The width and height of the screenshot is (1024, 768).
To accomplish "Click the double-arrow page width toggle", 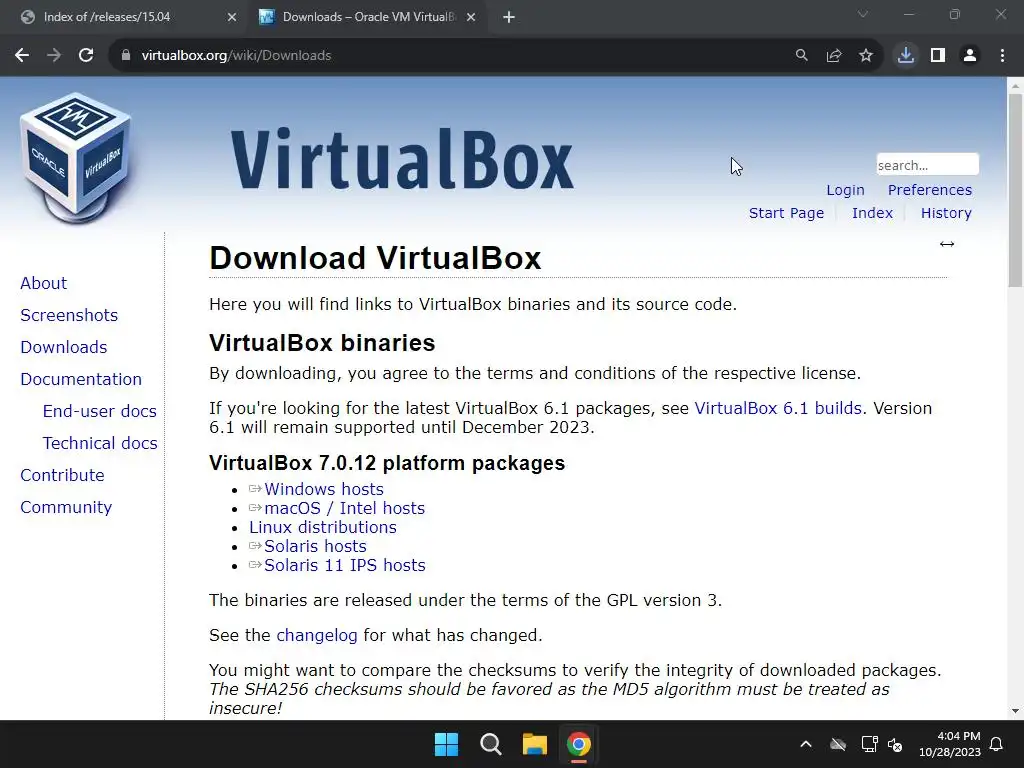I will tap(947, 244).
